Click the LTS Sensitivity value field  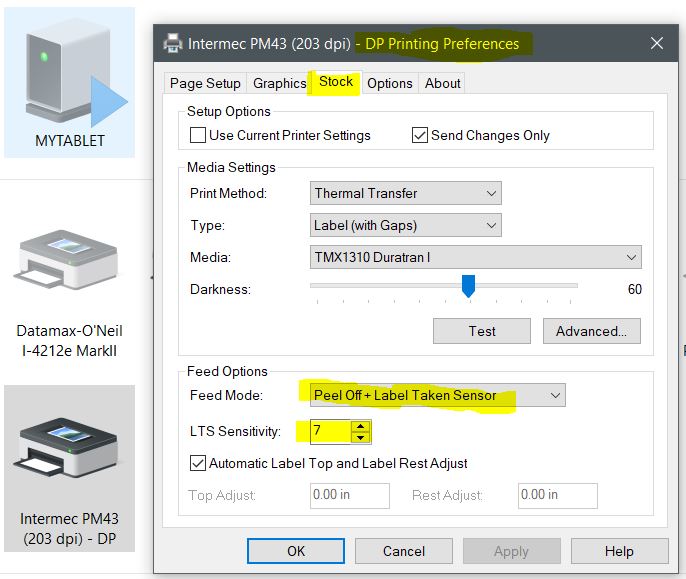pyautogui.click(x=329, y=432)
